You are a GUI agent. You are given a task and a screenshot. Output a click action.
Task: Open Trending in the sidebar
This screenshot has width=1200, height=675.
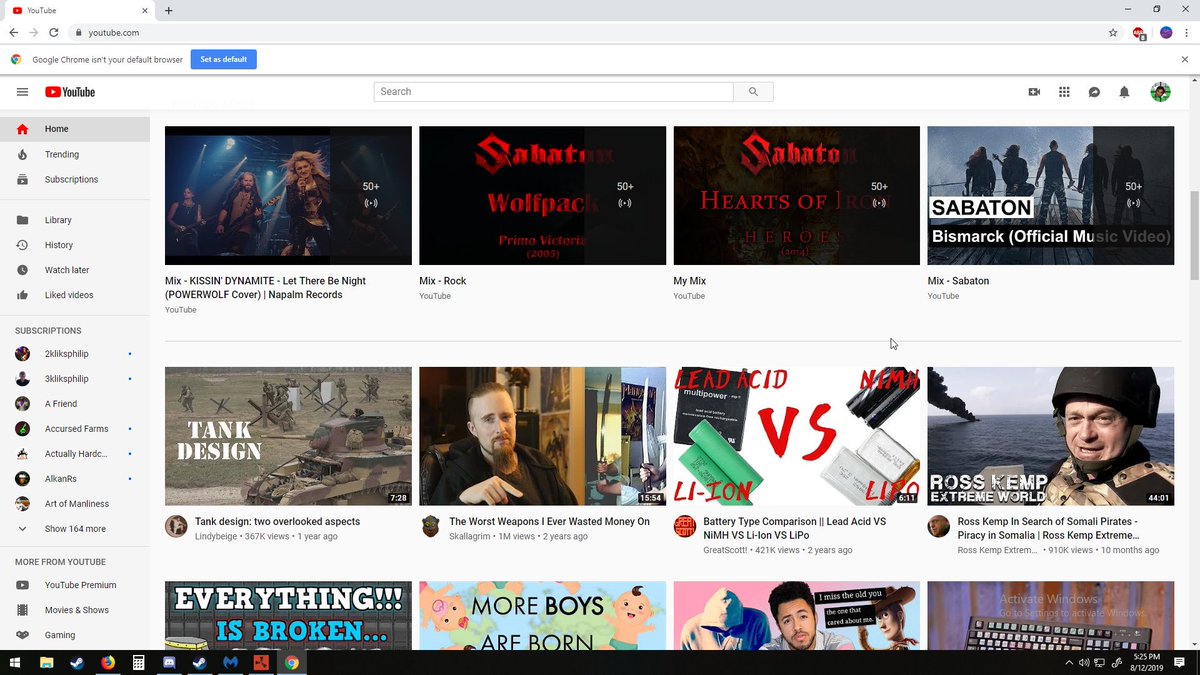(75, 154)
